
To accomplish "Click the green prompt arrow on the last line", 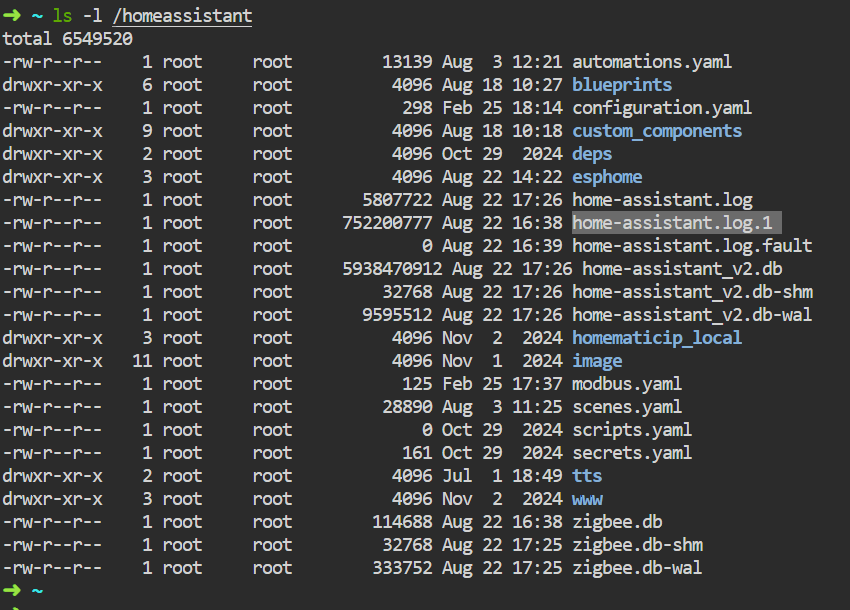I will tap(11, 590).
